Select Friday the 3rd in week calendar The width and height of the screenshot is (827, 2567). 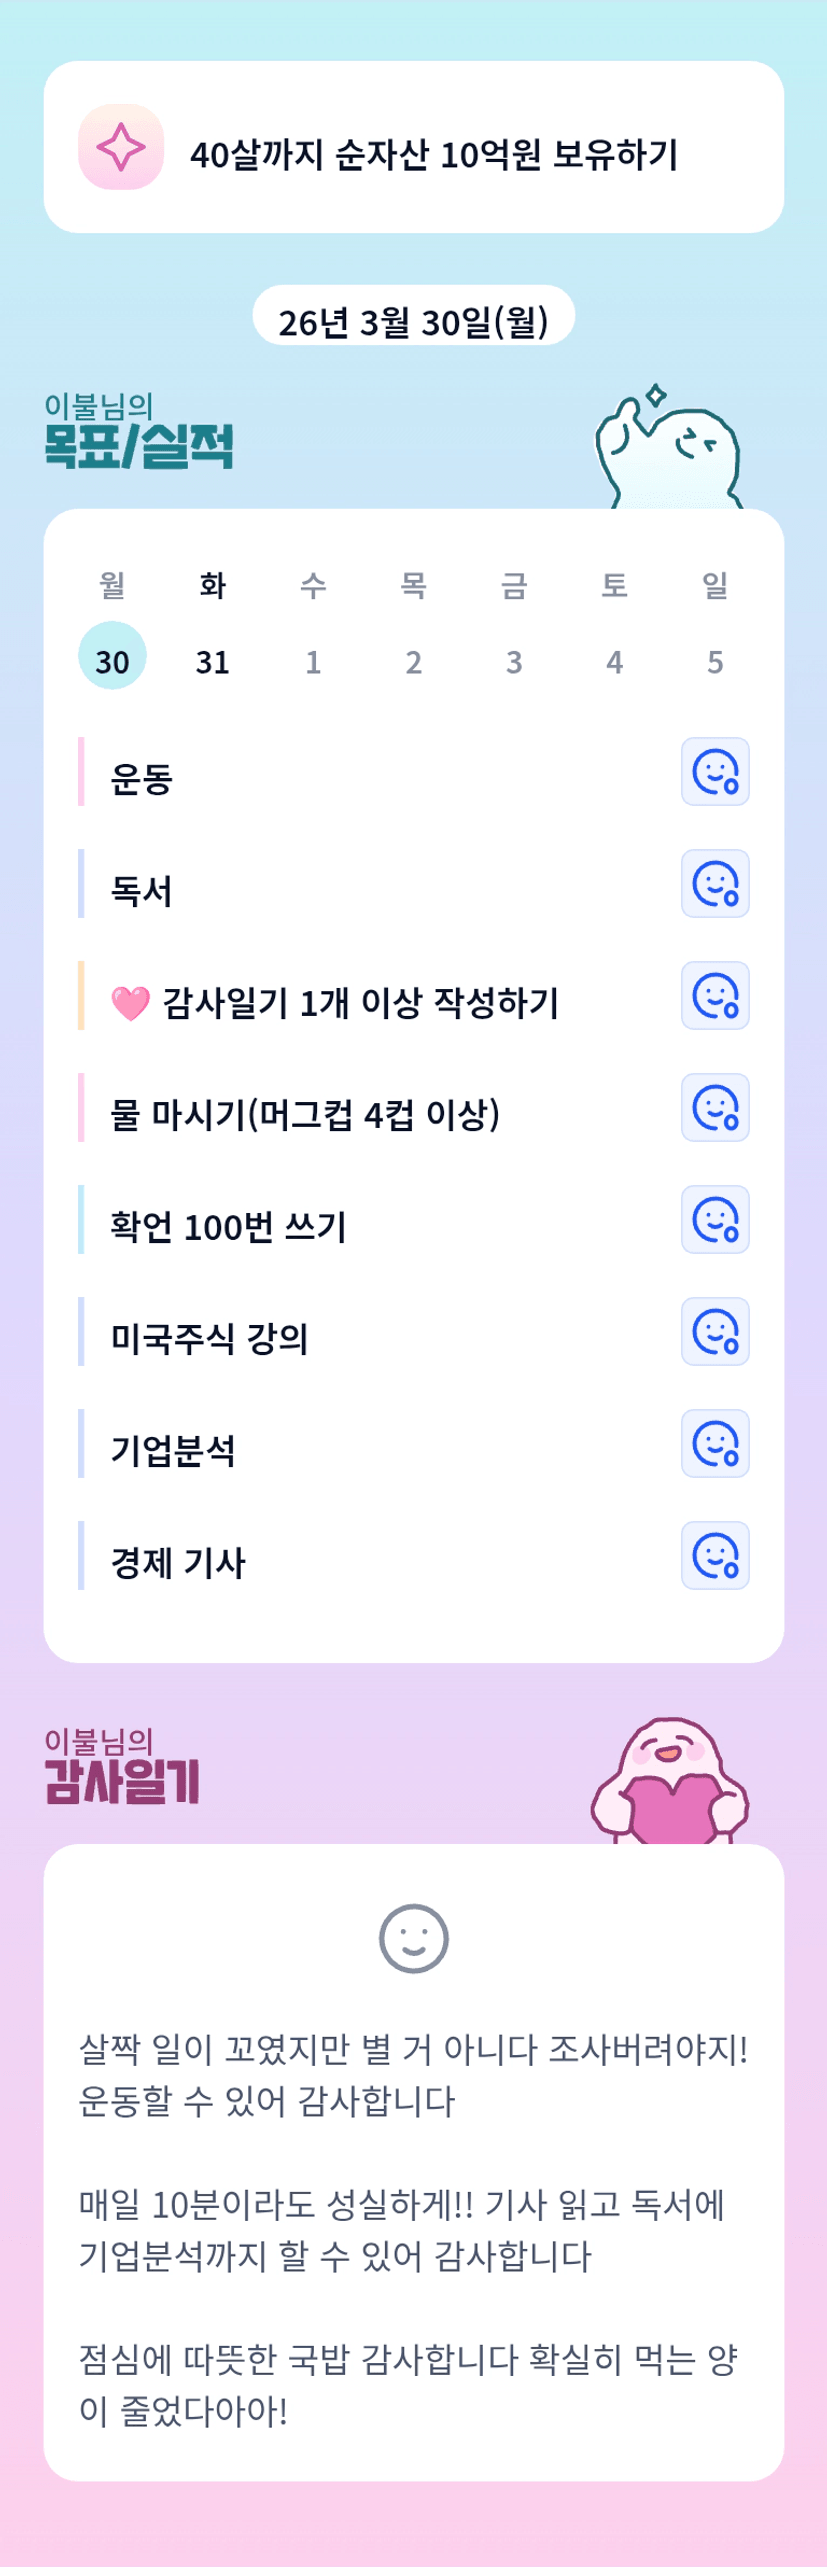click(x=514, y=661)
